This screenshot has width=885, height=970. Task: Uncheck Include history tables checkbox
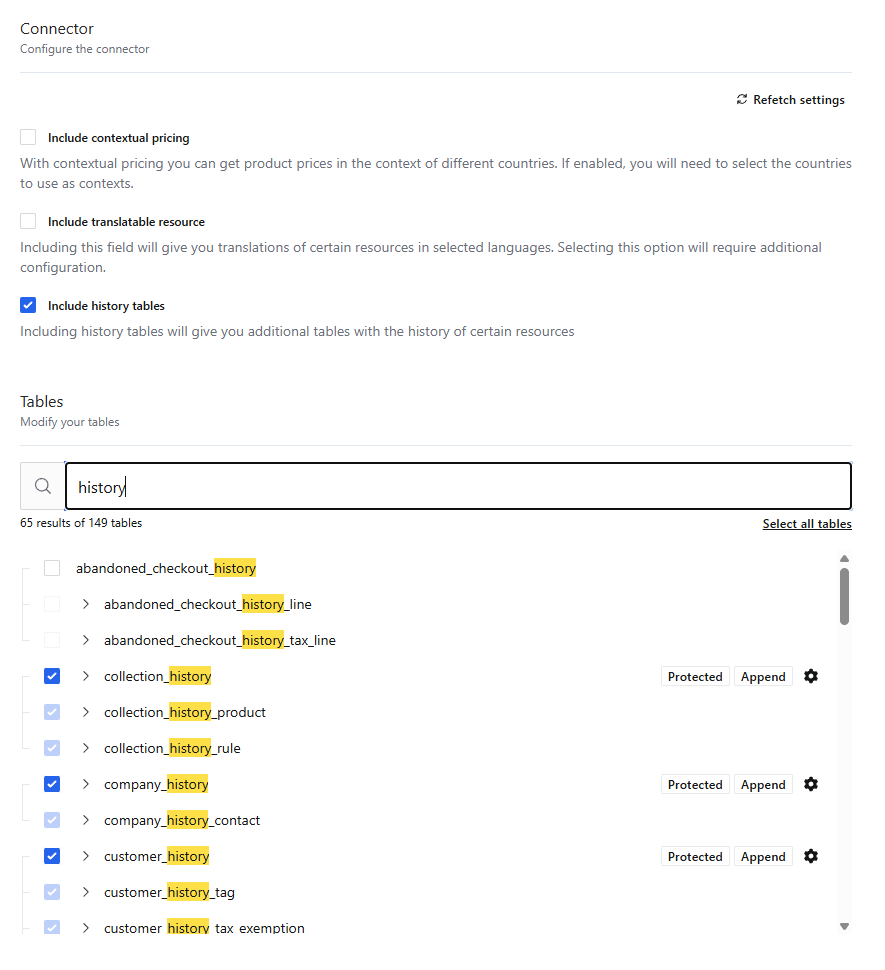pyautogui.click(x=28, y=306)
